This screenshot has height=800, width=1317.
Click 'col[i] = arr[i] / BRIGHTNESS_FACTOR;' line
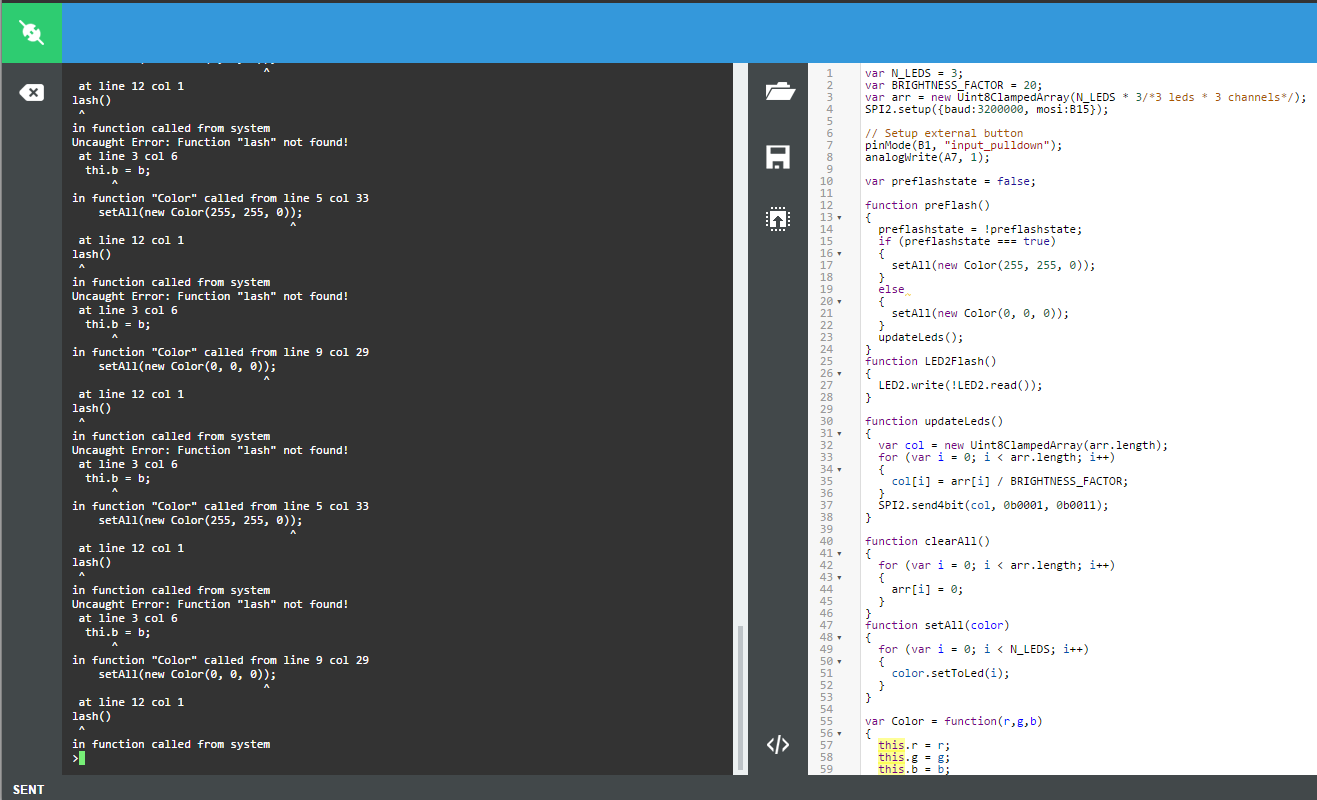click(1010, 481)
